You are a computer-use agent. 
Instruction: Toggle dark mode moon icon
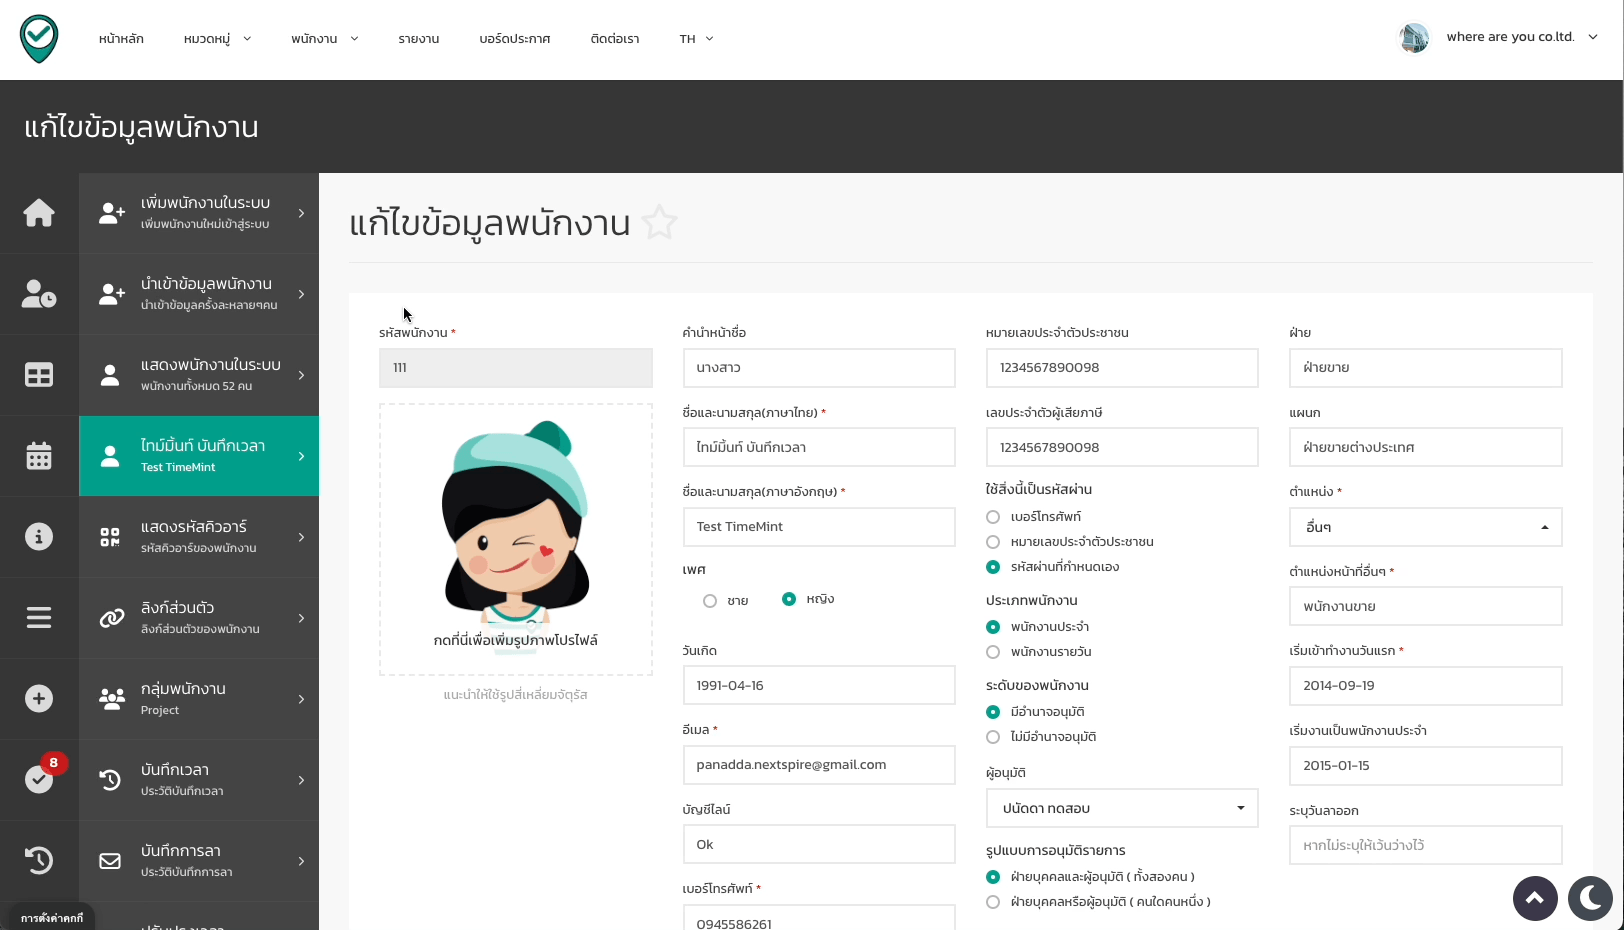1589,898
